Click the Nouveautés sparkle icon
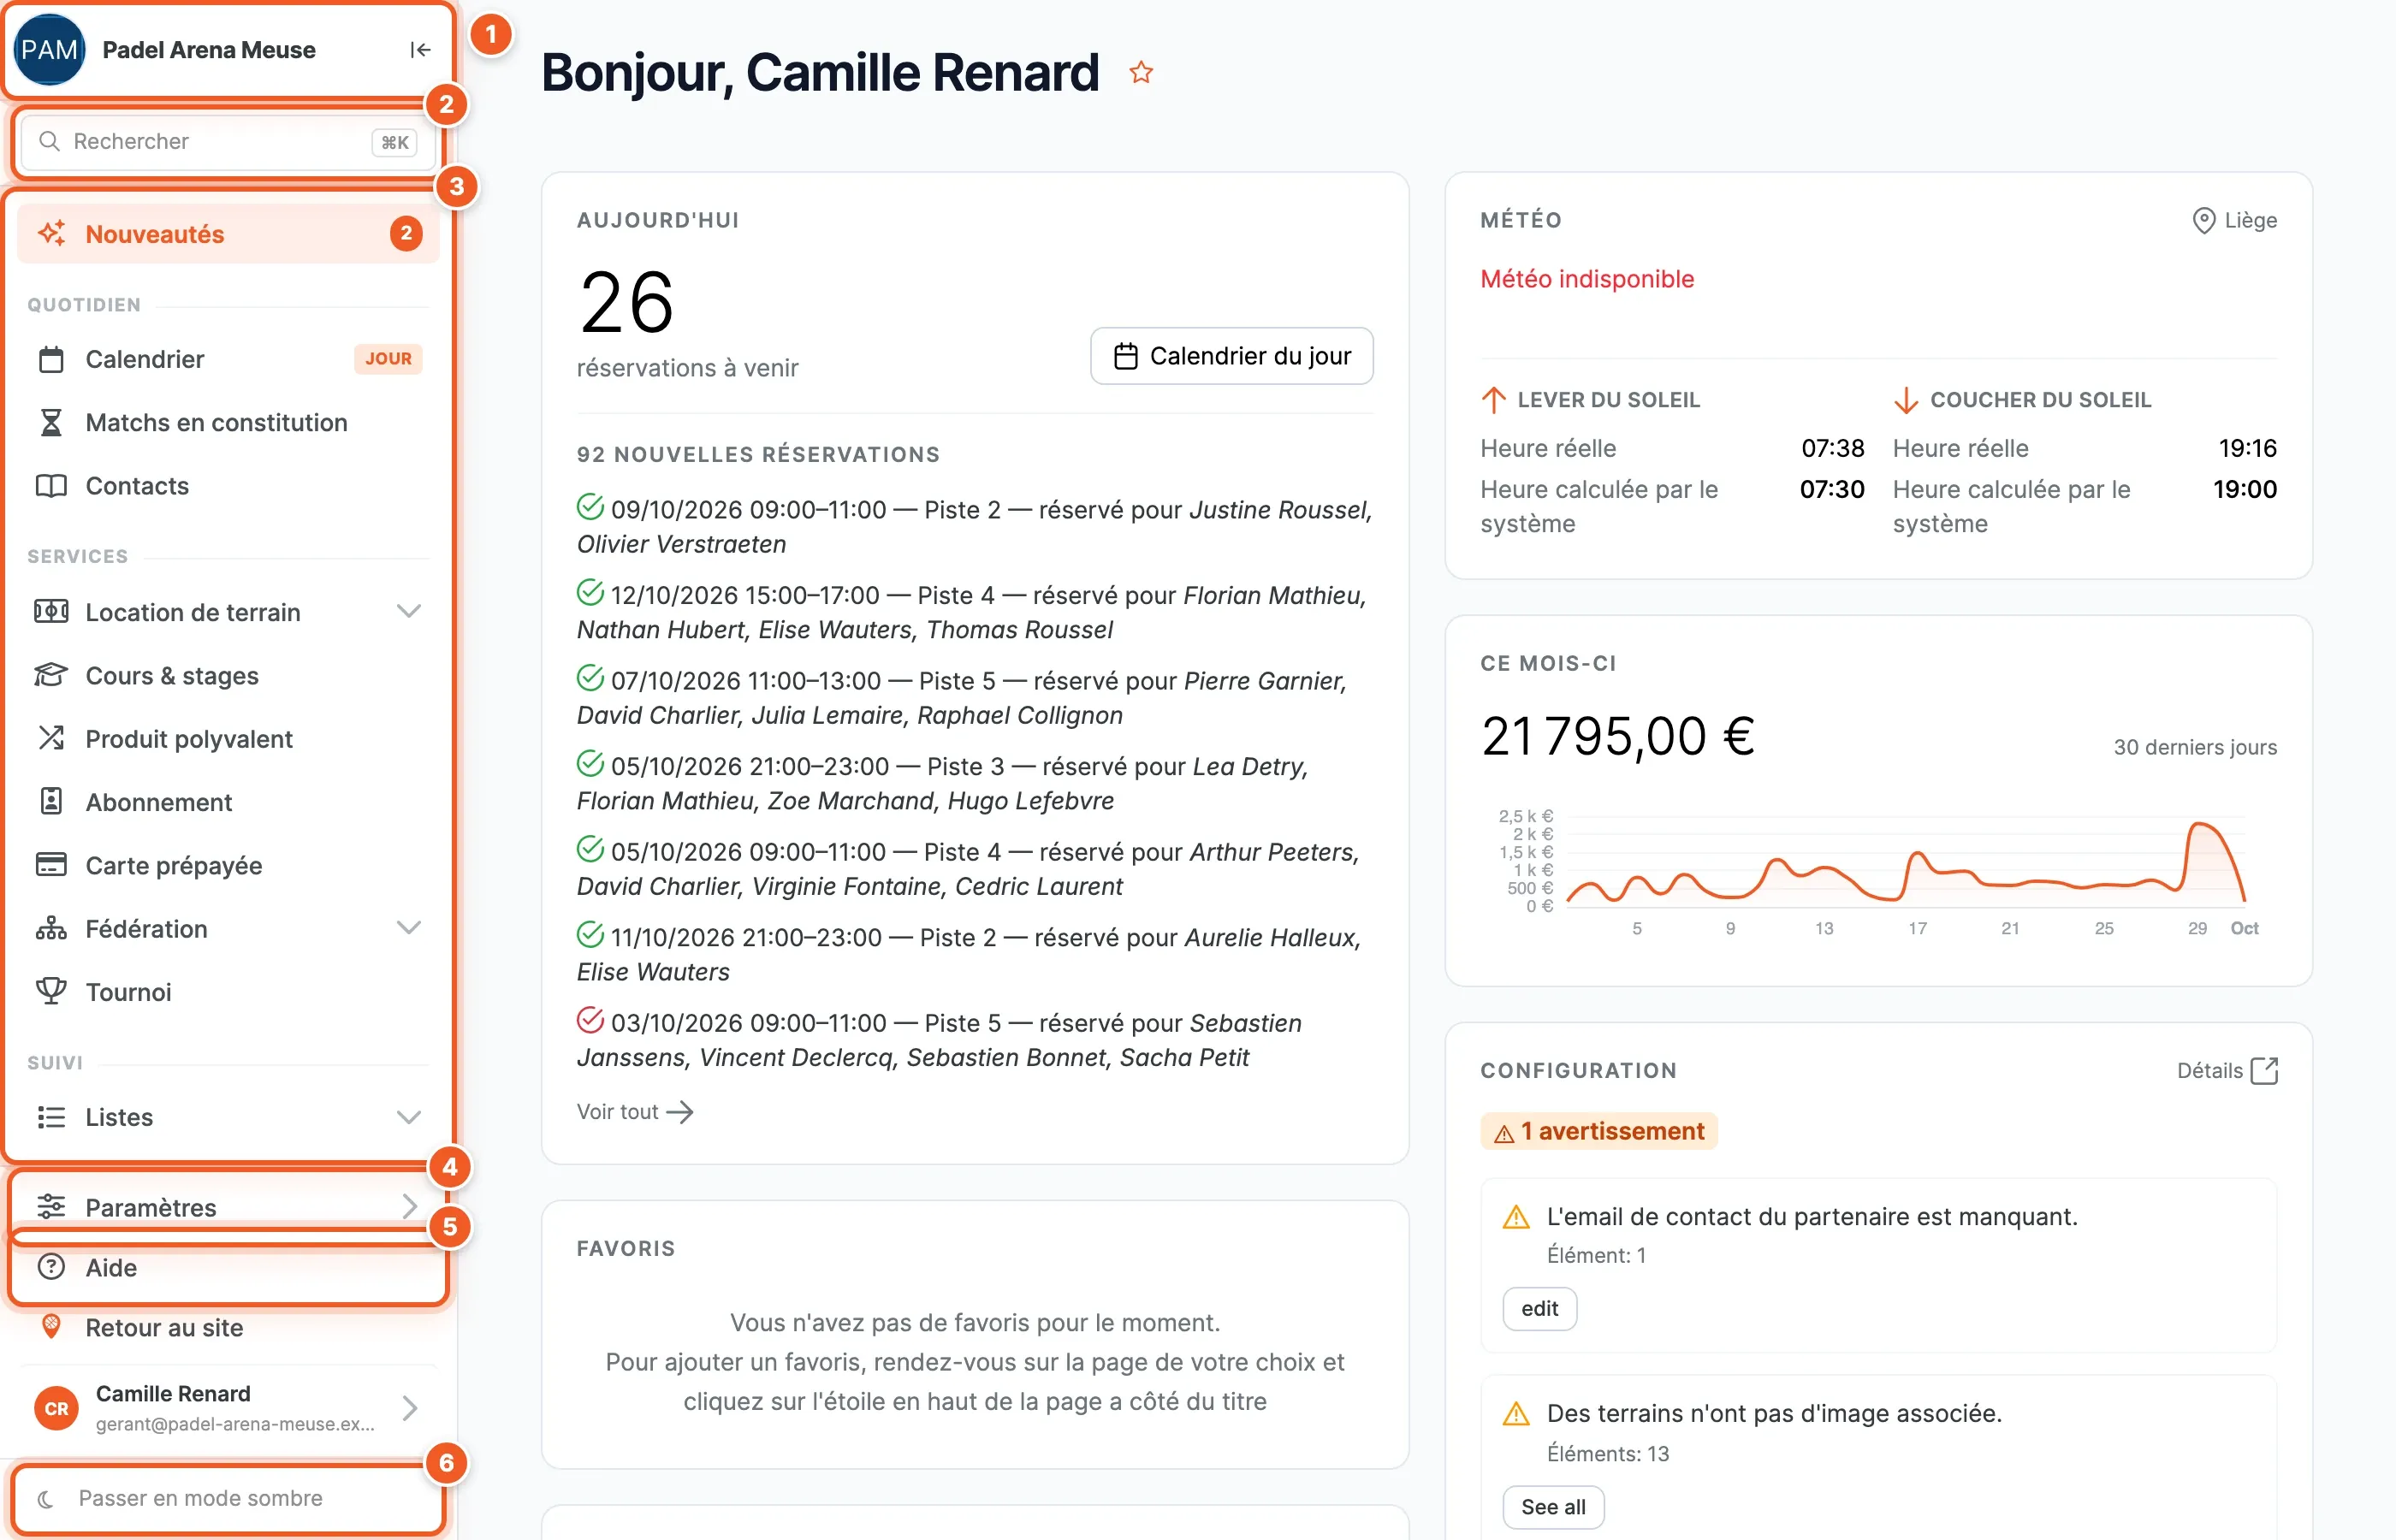This screenshot has width=2396, height=1540. [x=52, y=234]
